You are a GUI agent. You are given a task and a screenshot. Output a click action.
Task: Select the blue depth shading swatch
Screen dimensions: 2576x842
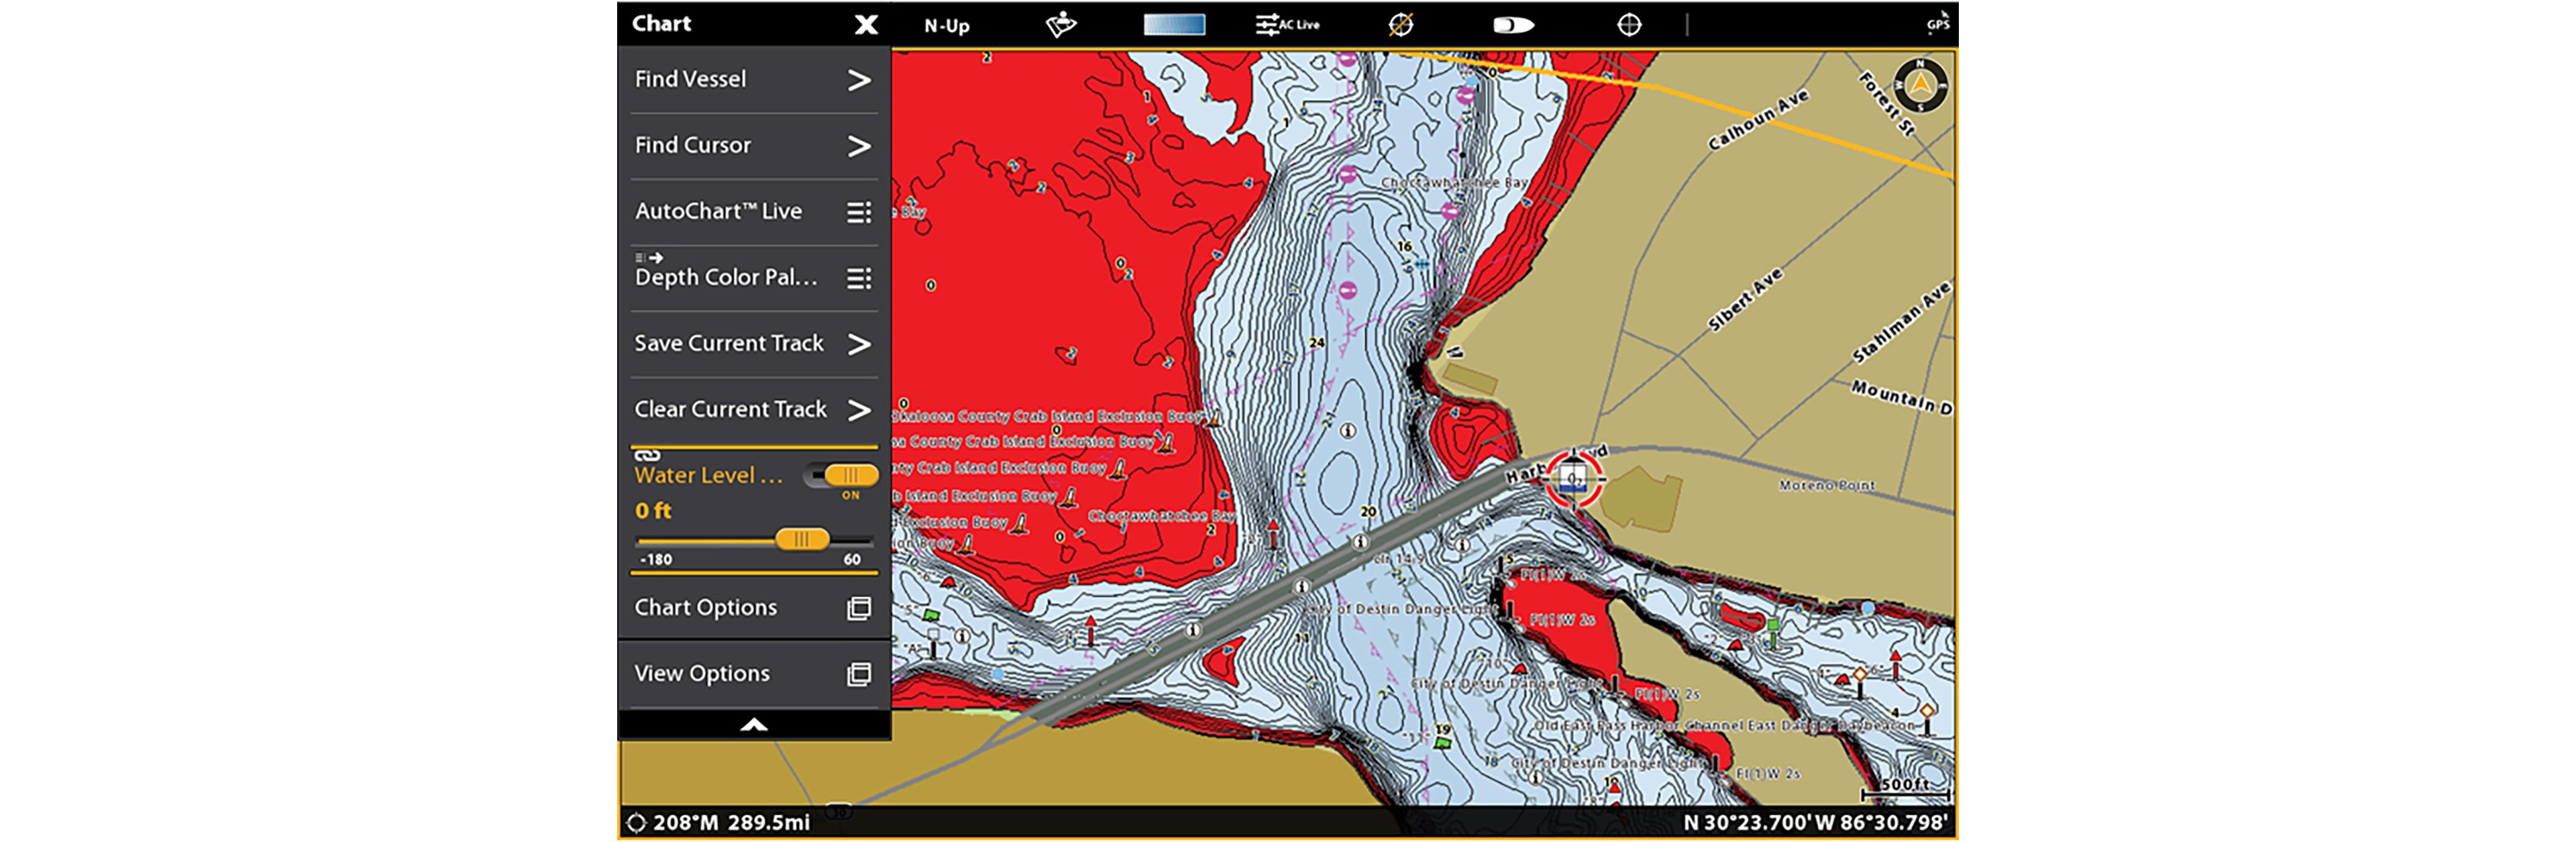pos(1174,25)
